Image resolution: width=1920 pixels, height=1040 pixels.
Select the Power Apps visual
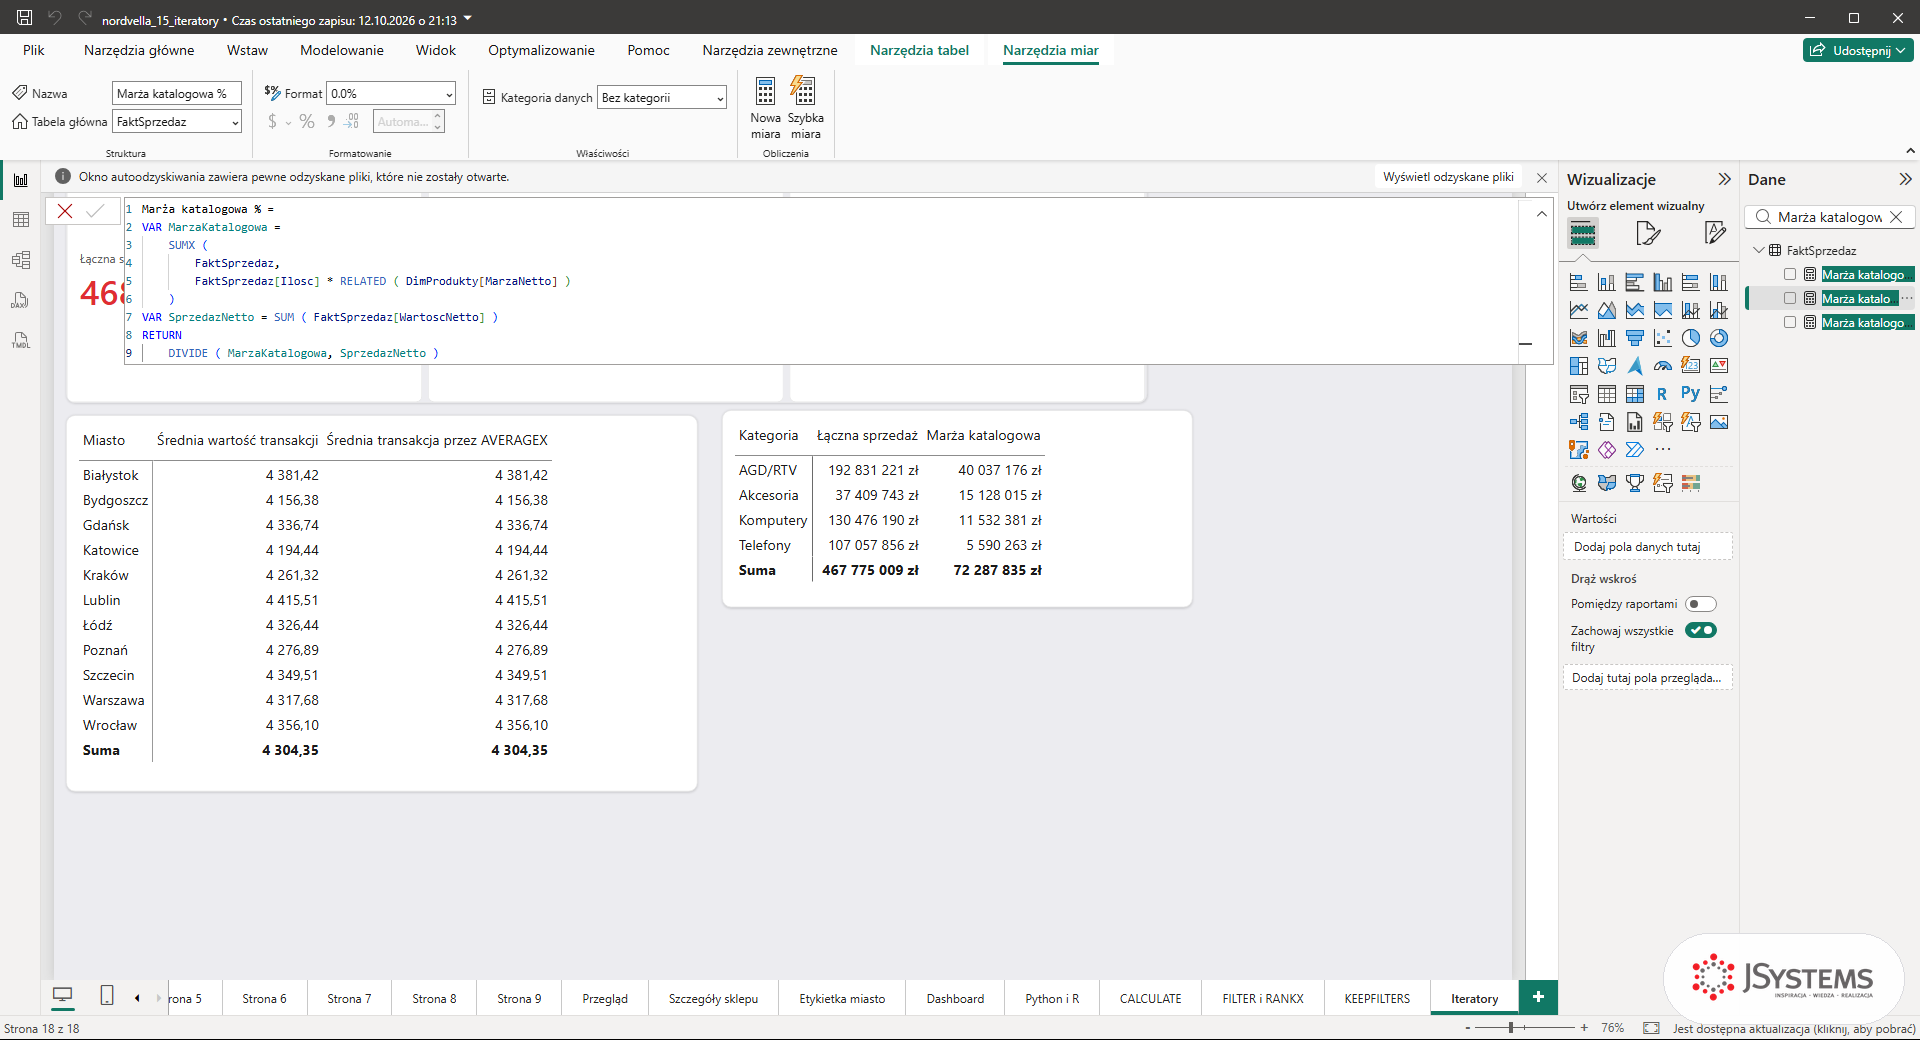[1607, 450]
